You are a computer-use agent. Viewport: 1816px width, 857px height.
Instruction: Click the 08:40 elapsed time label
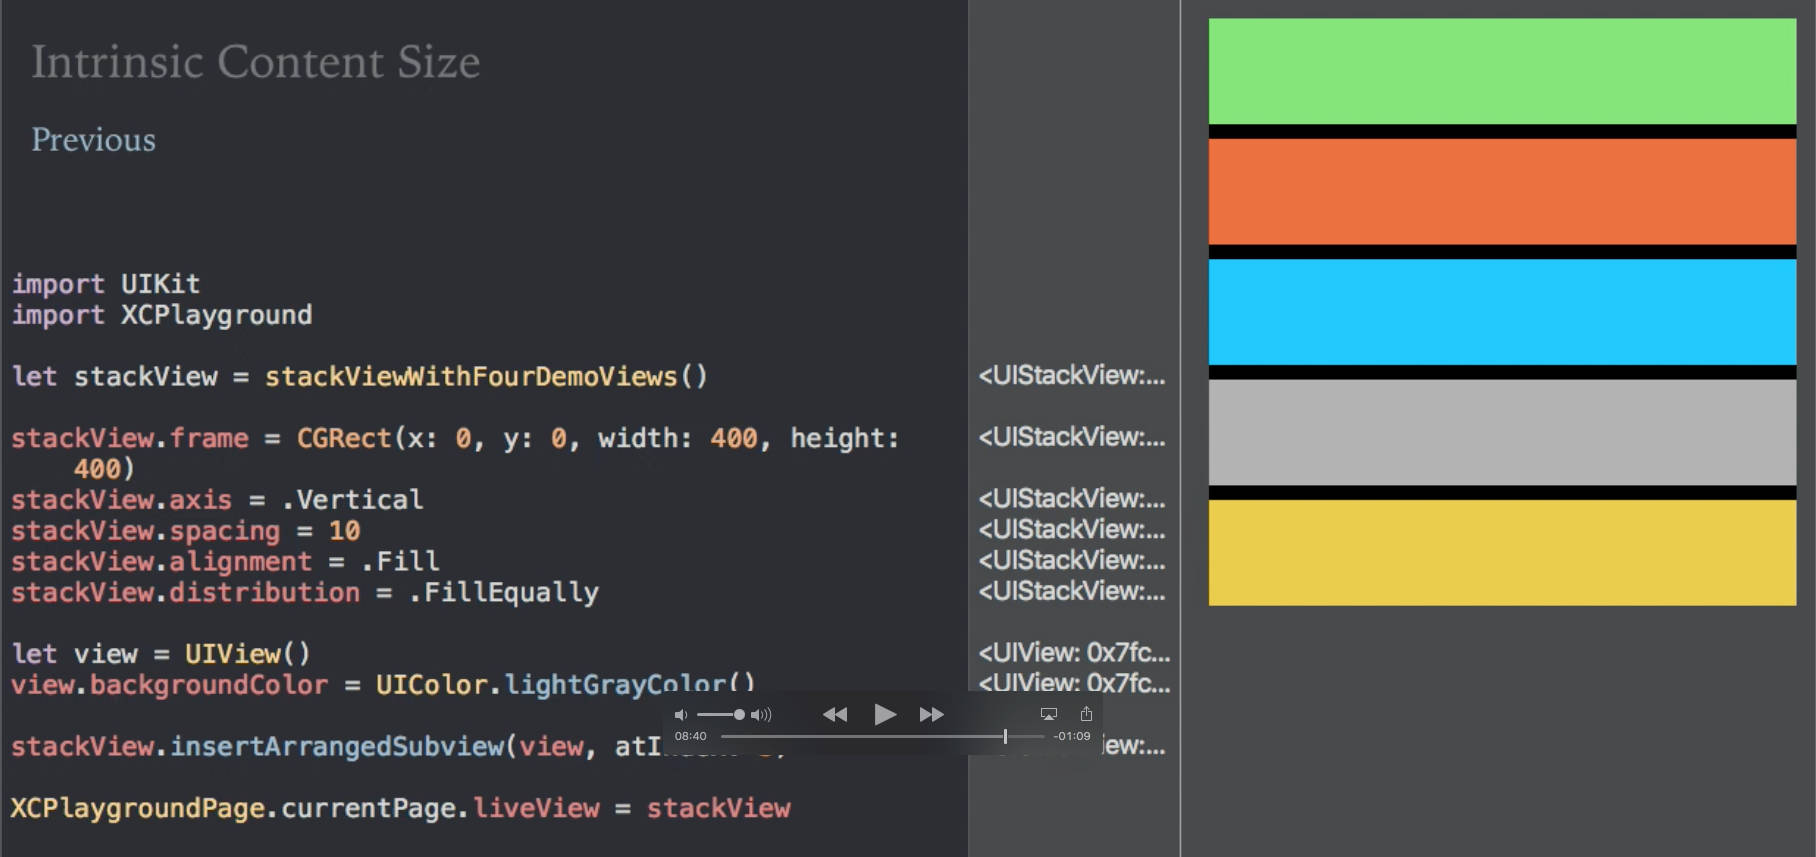pyautogui.click(x=690, y=736)
